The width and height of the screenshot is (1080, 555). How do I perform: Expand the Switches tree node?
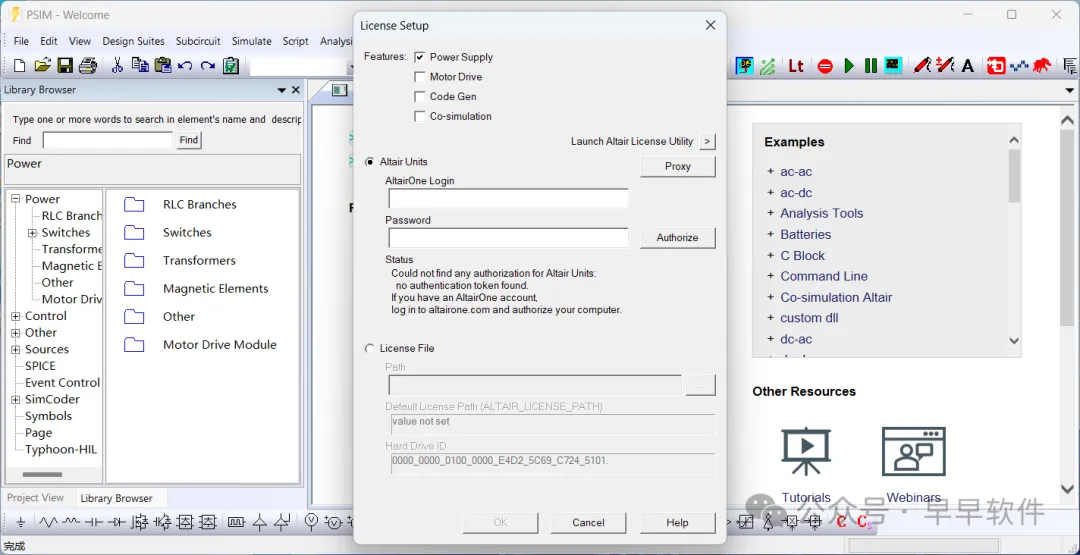(x=32, y=233)
